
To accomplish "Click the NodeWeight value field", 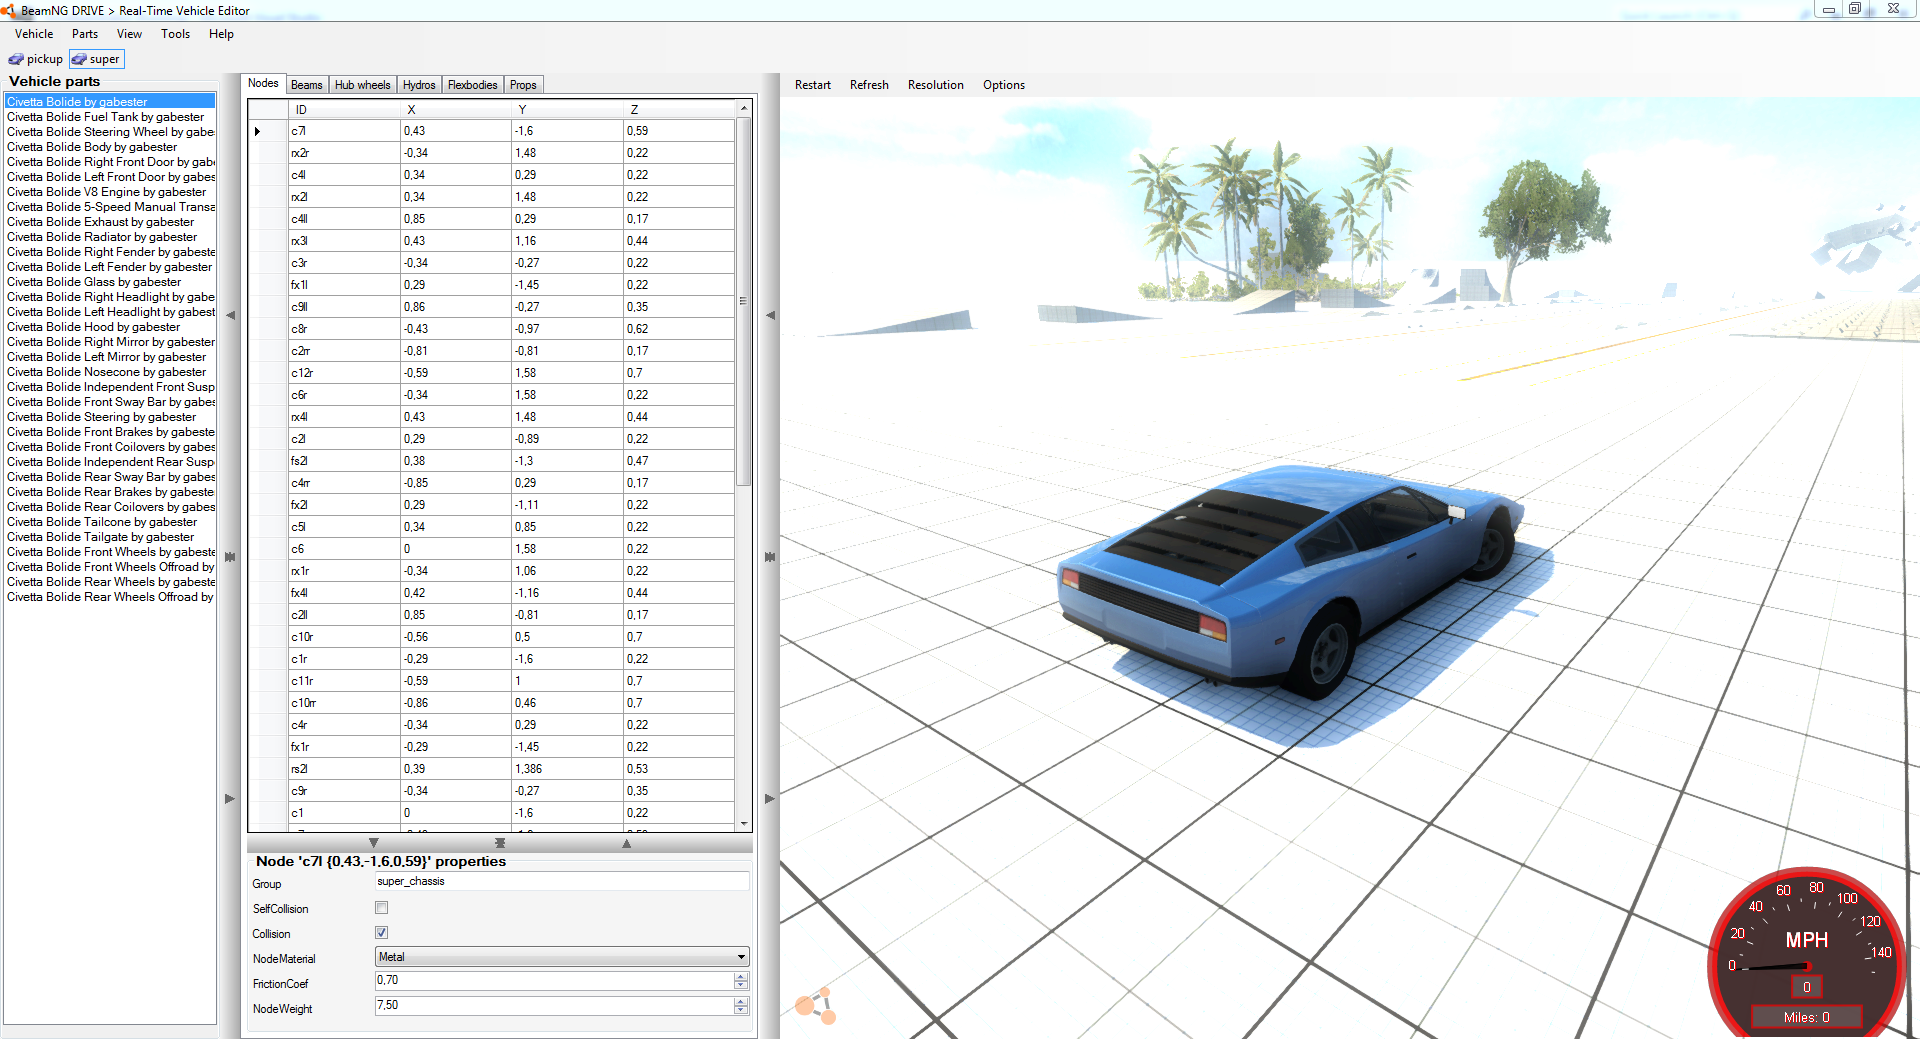I will (x=555, y=1006).
